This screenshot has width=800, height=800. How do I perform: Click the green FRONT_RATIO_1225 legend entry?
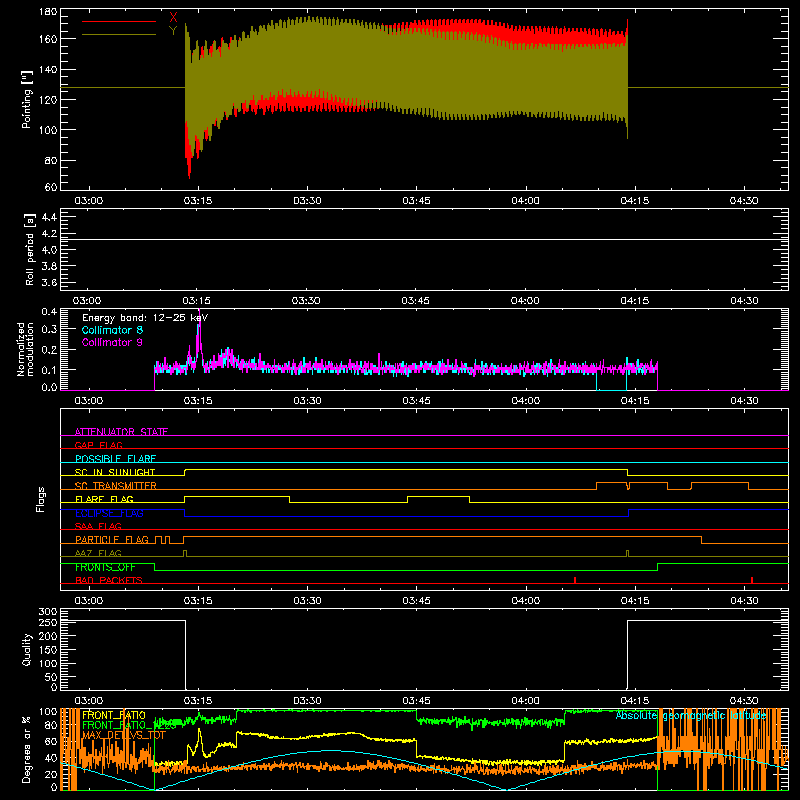[x=129, y=725]
